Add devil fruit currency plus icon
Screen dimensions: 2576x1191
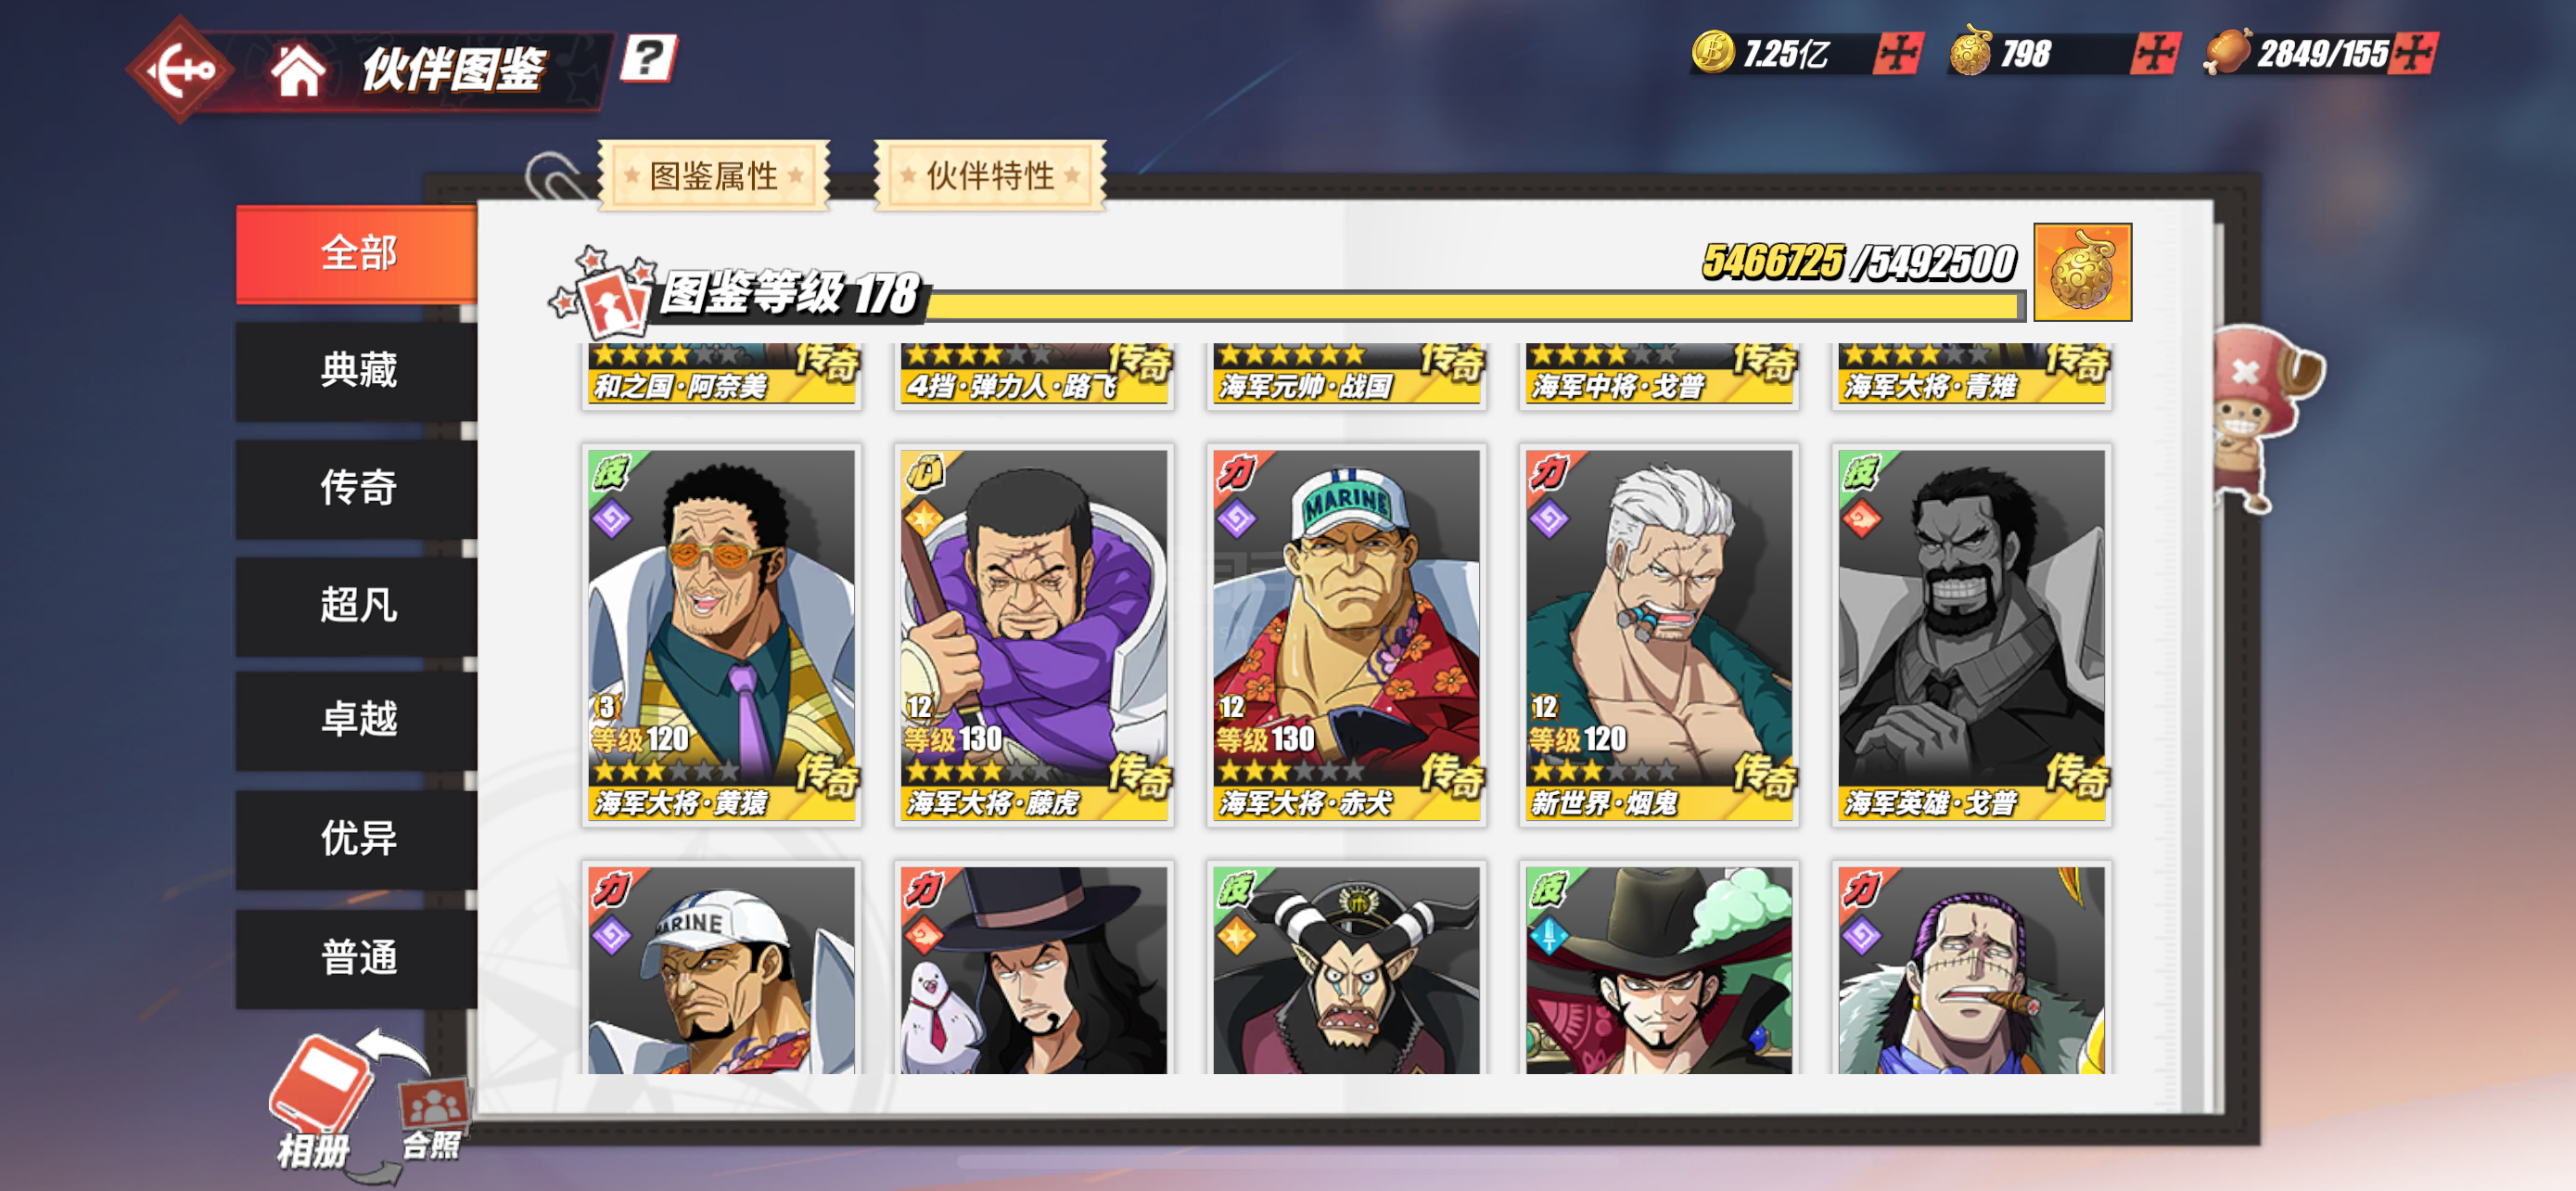pyautogui.click(x=2154, y=53)
